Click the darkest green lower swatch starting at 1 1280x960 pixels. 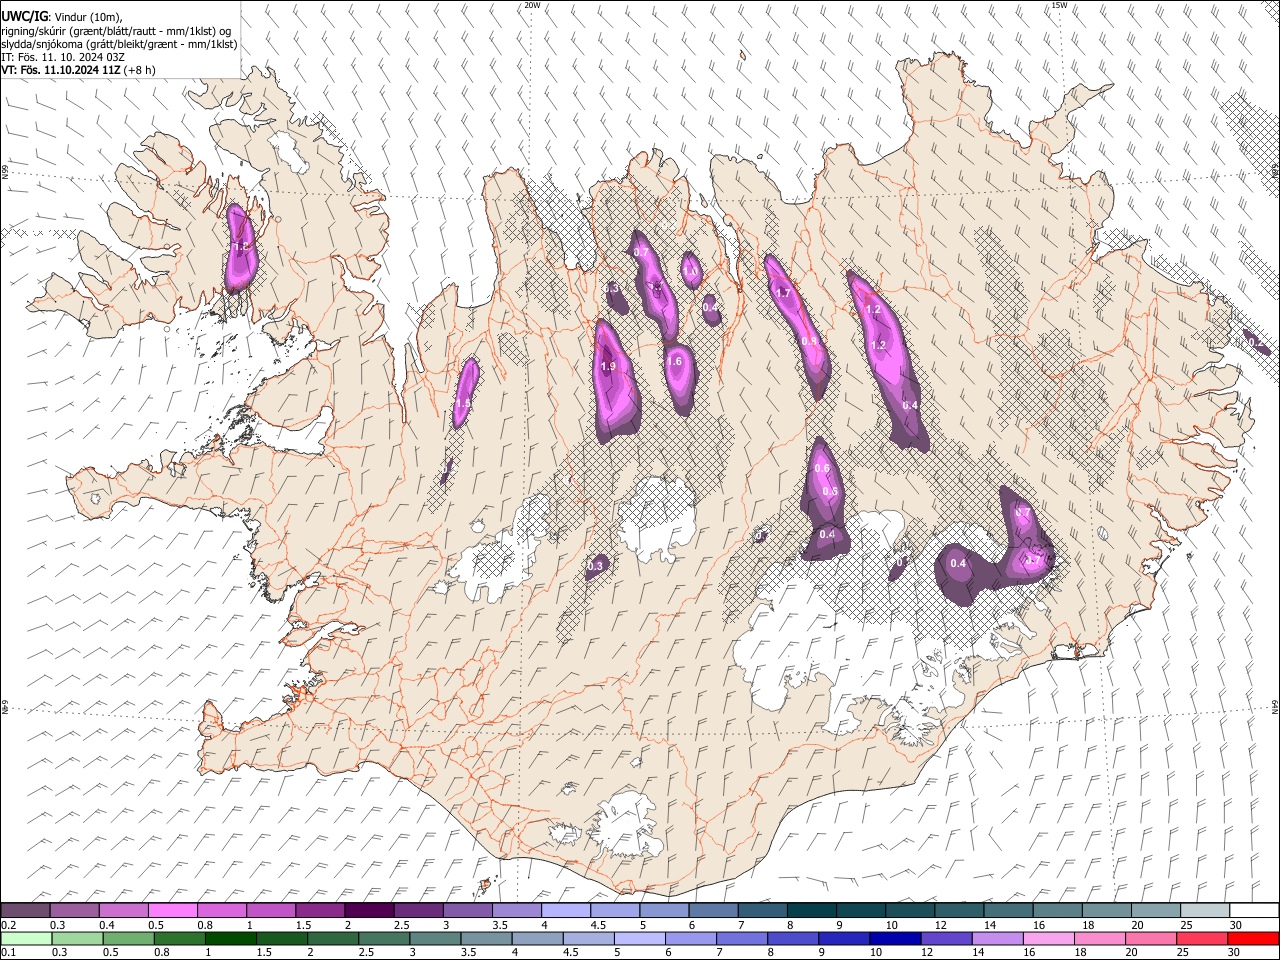coord(230,938)
